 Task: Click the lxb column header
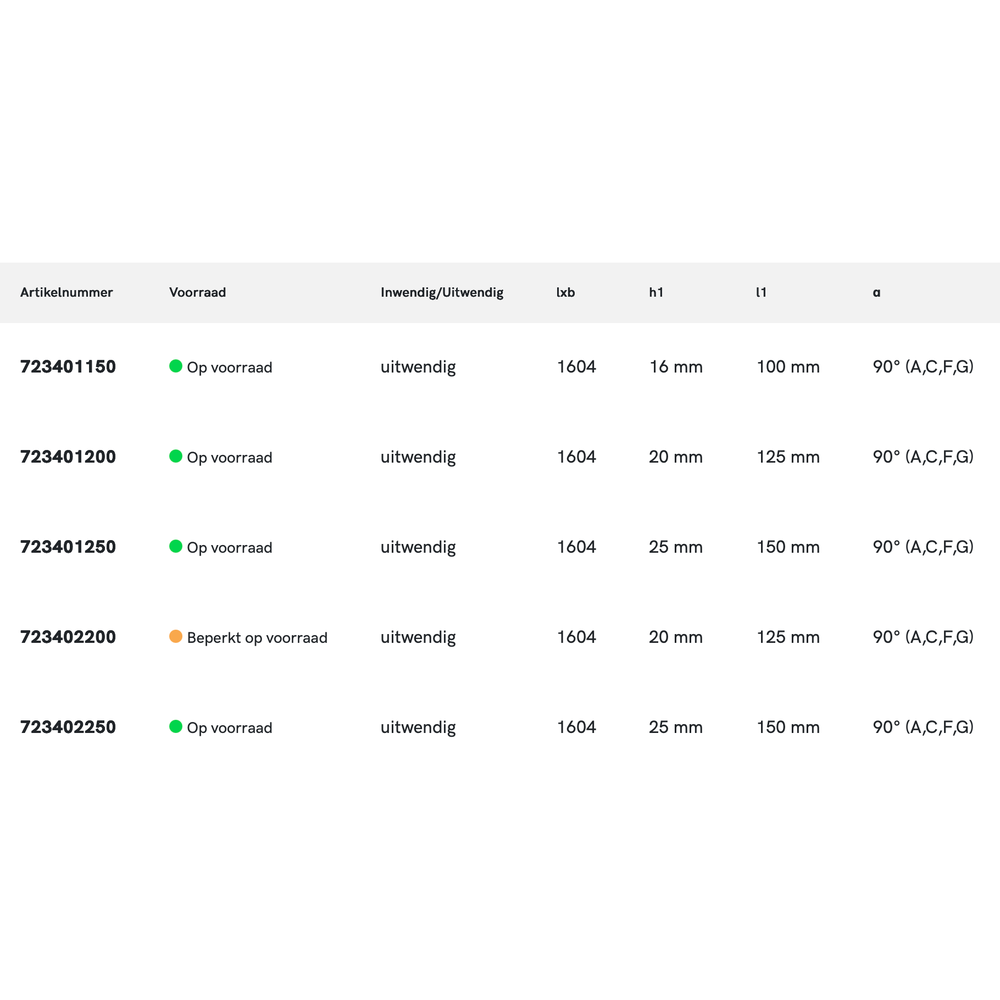(x=566, y=293)
